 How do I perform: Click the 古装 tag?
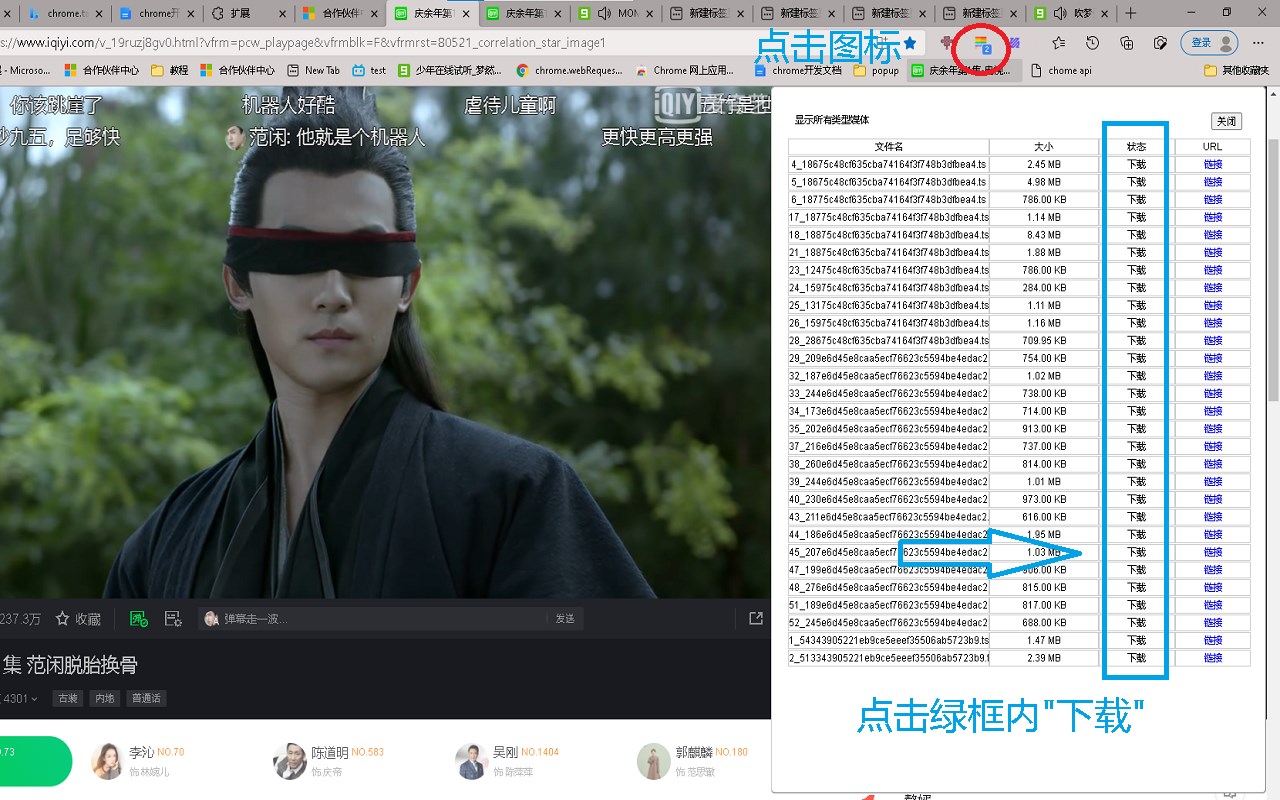67,698
